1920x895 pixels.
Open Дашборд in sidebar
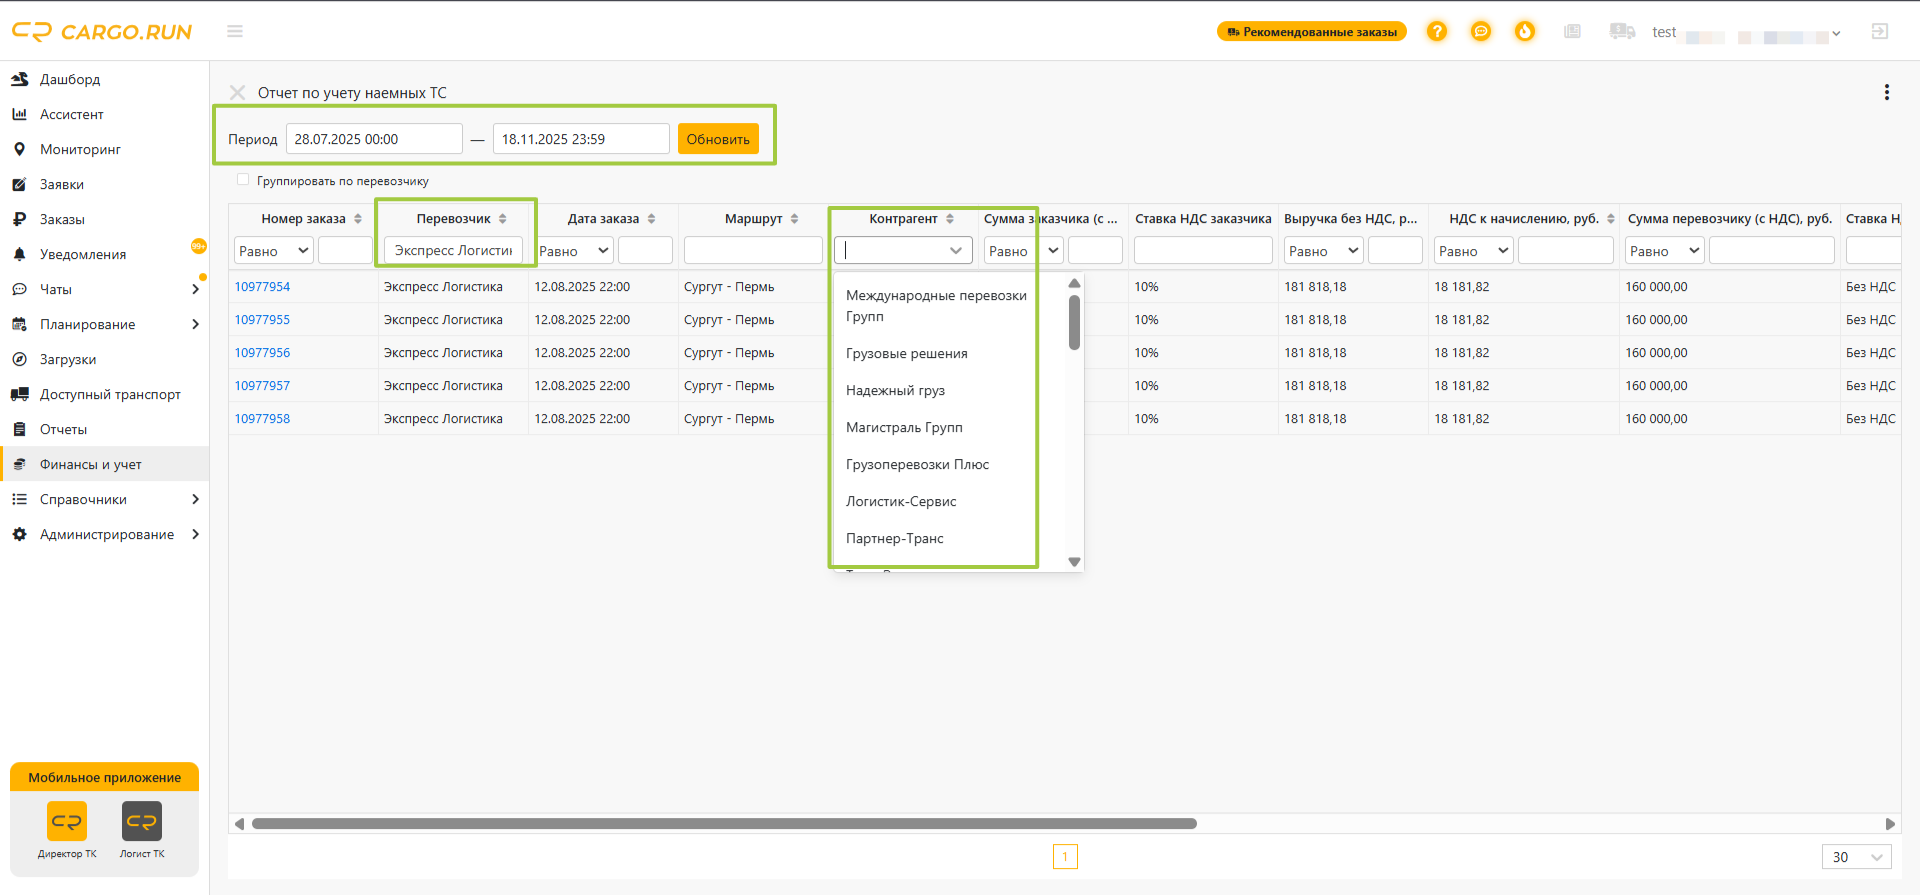[104, 79]
